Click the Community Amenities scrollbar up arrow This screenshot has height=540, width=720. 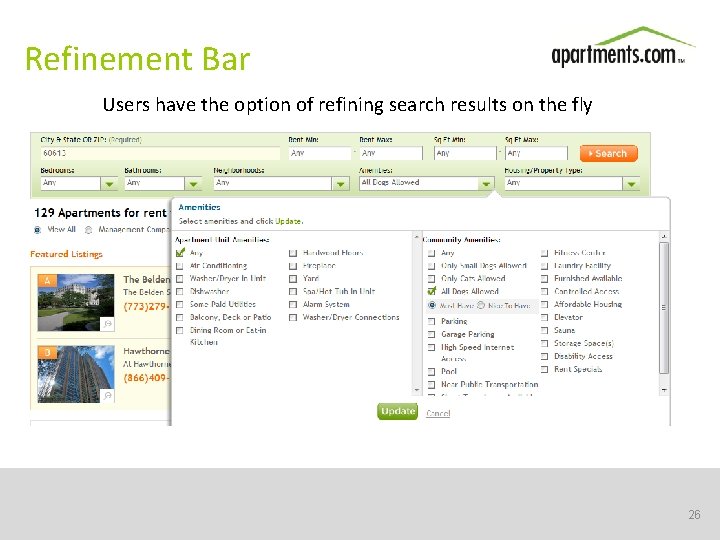pyautogui.click(x=664, y=236)
